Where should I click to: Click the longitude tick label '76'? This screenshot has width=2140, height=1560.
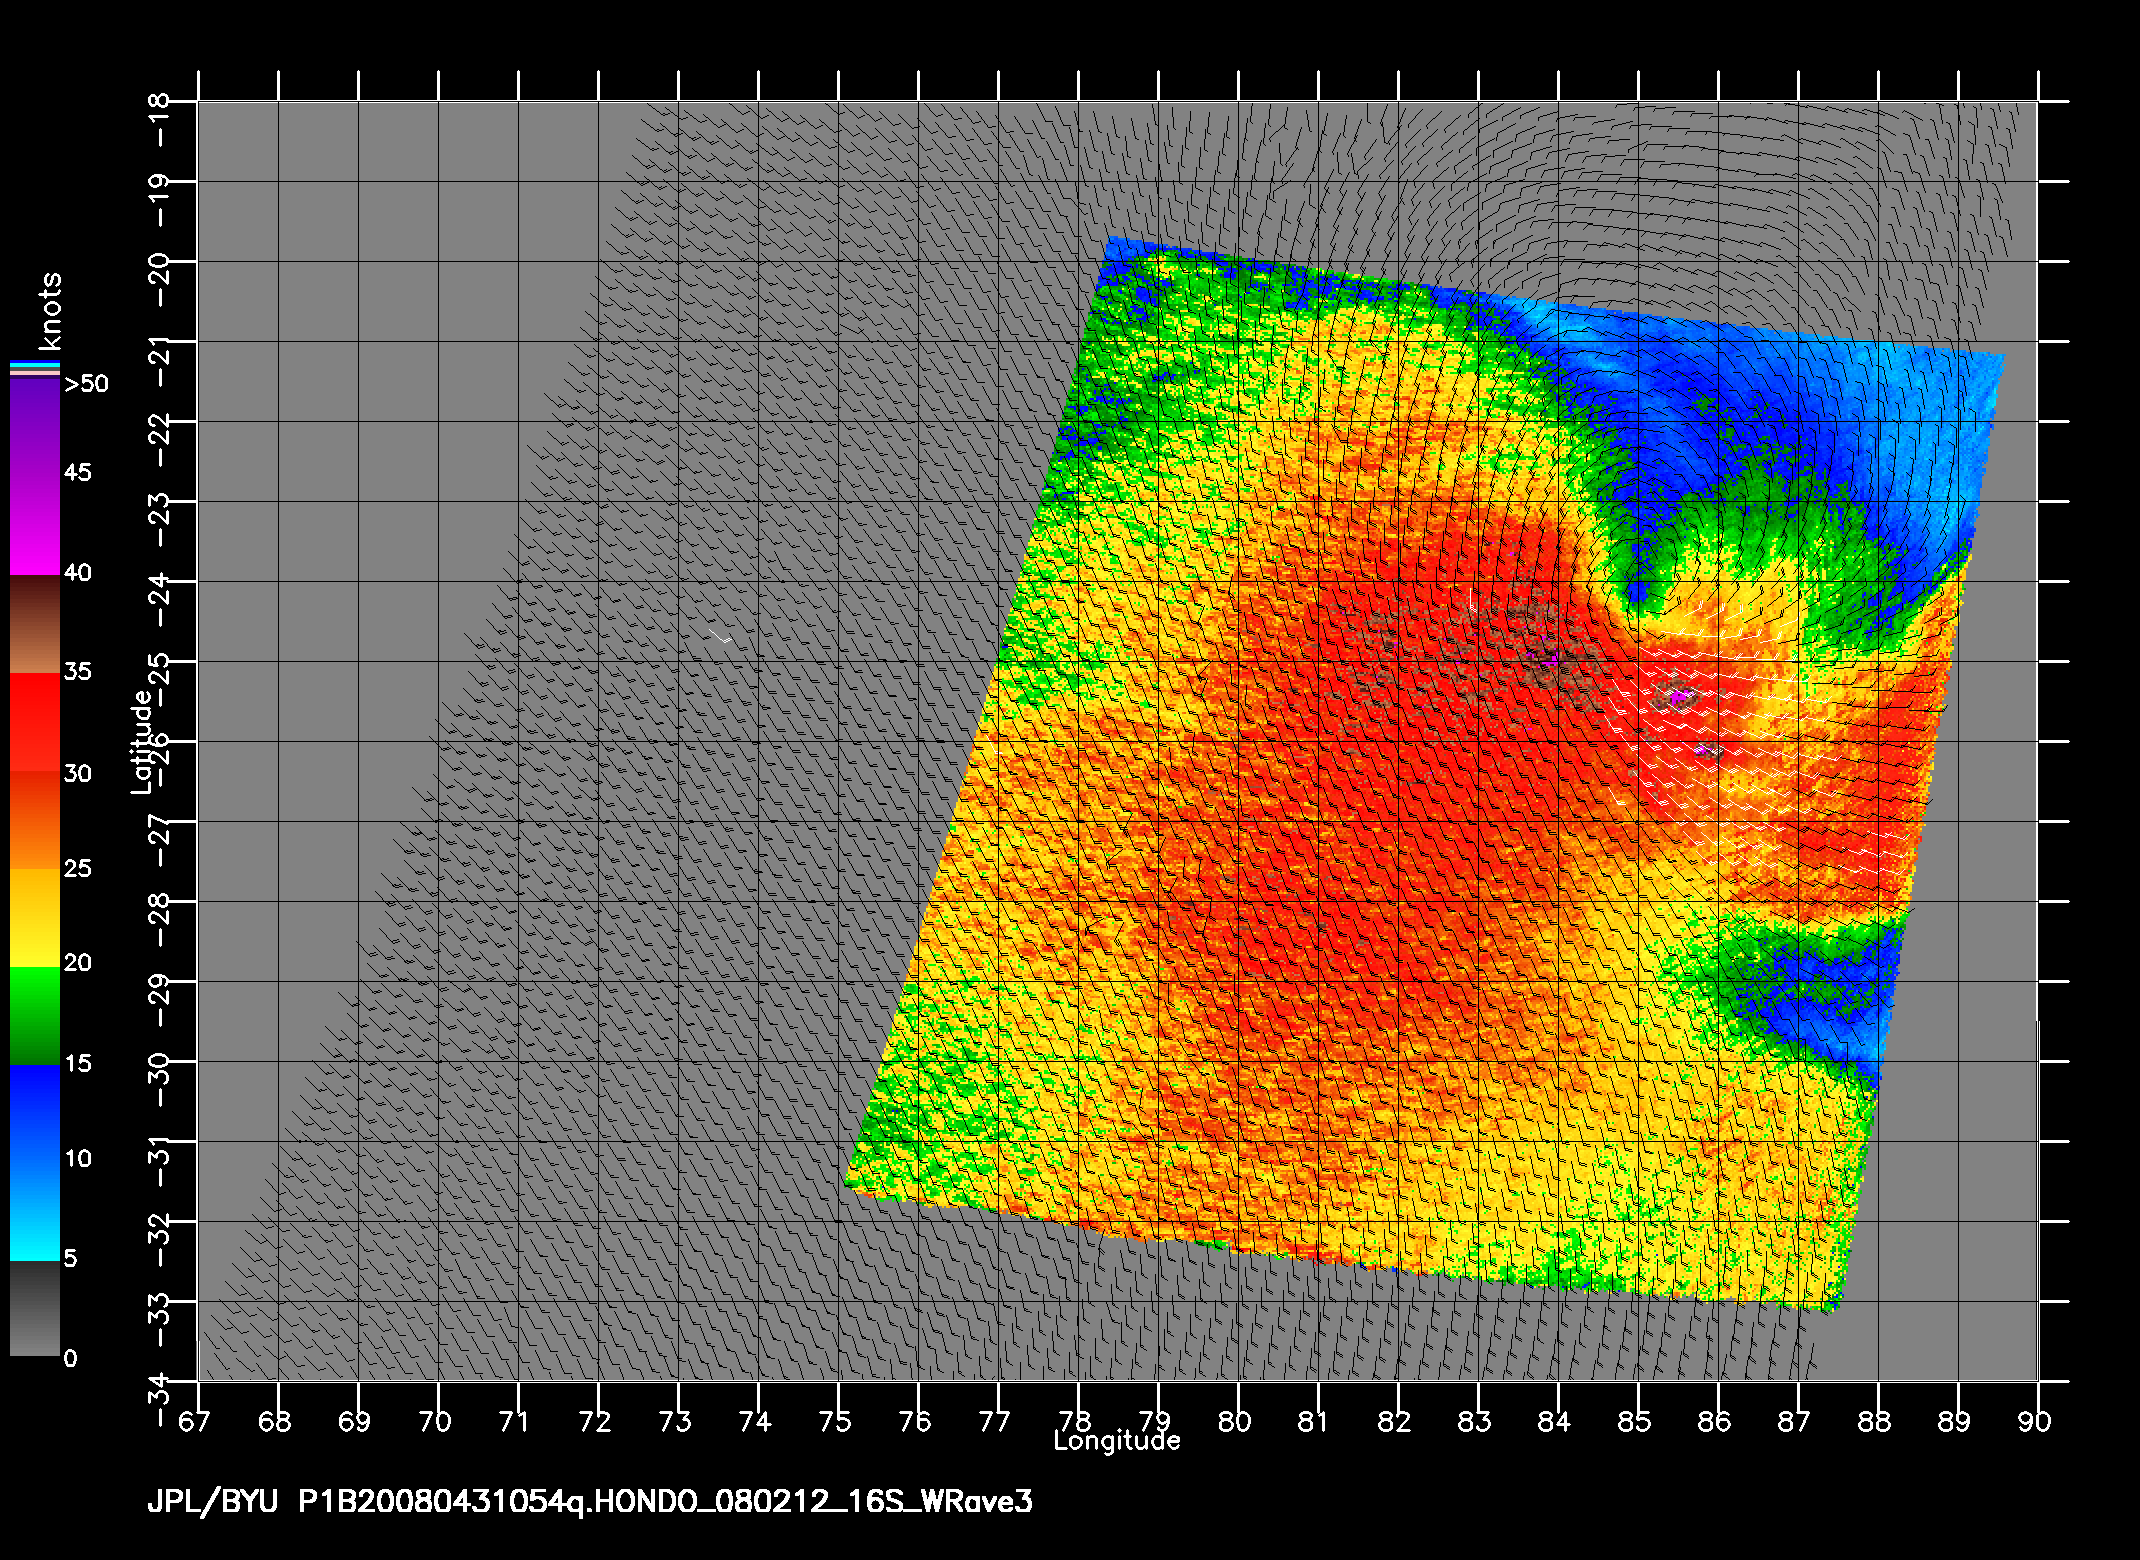(915, 1421)
